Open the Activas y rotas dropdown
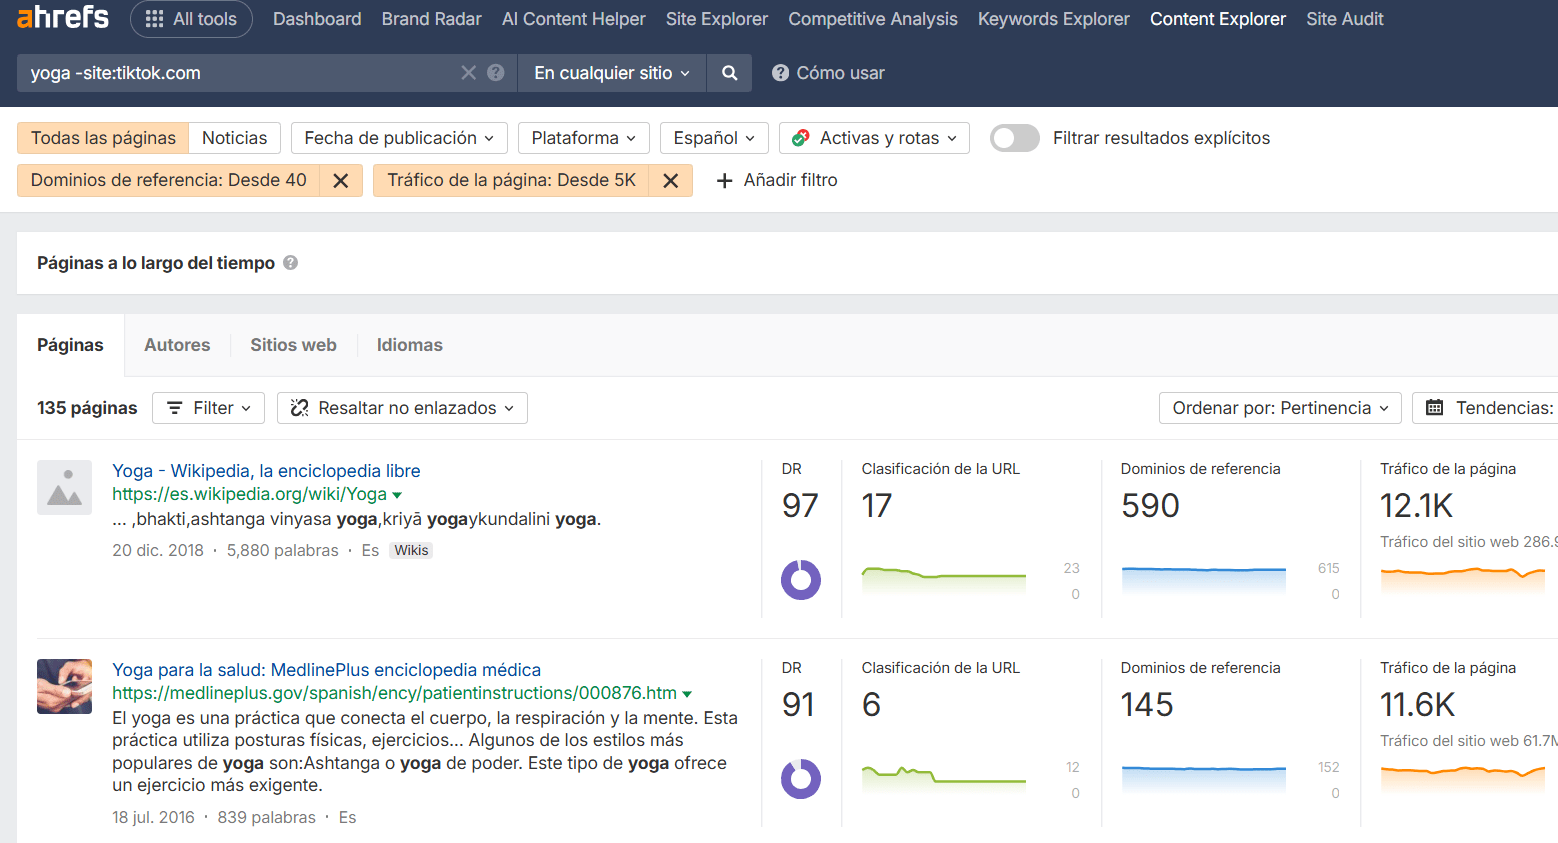The height and width of the screenshot is (843, 1558). click(874, 138)
